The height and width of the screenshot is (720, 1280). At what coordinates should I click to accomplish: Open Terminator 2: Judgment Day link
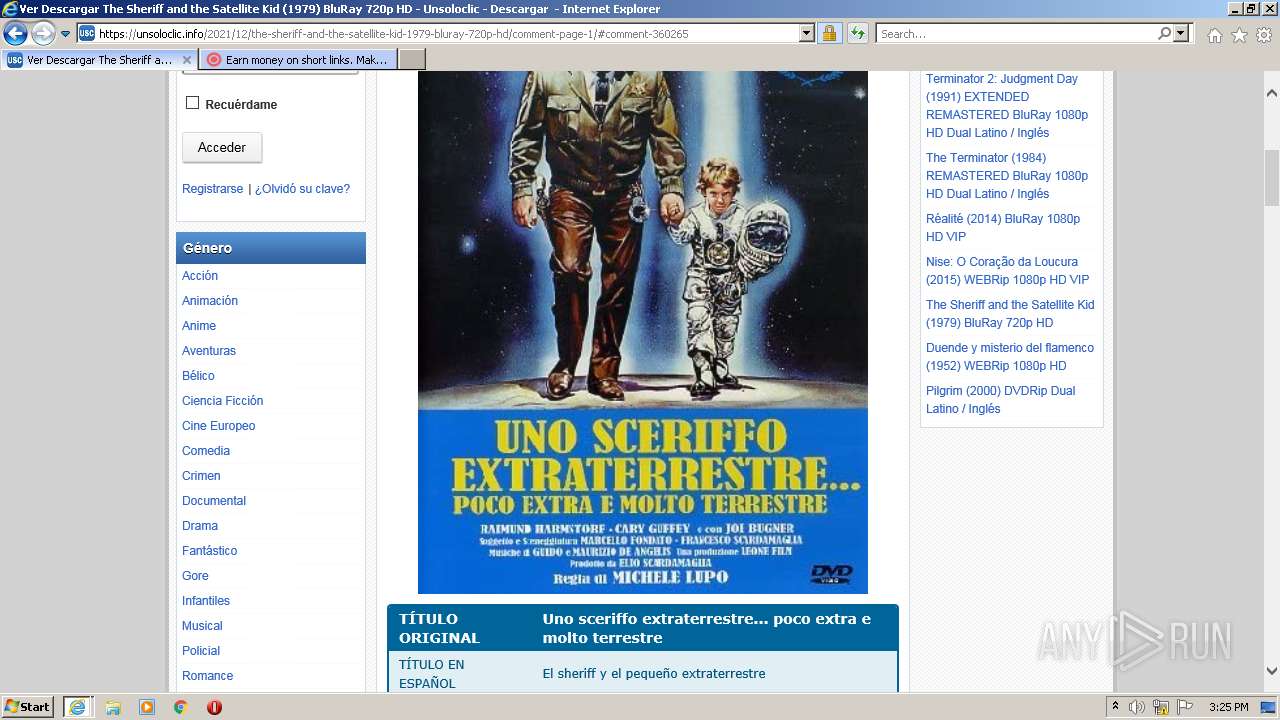coord(1007,106)
